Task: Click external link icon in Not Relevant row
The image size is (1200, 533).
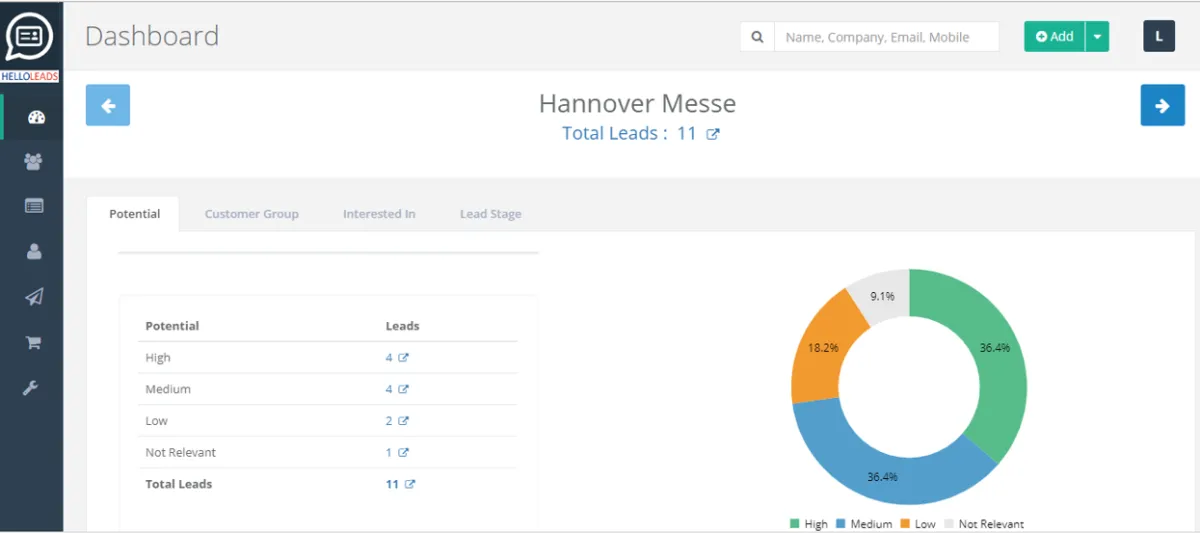Action: [x=404, y=453]
